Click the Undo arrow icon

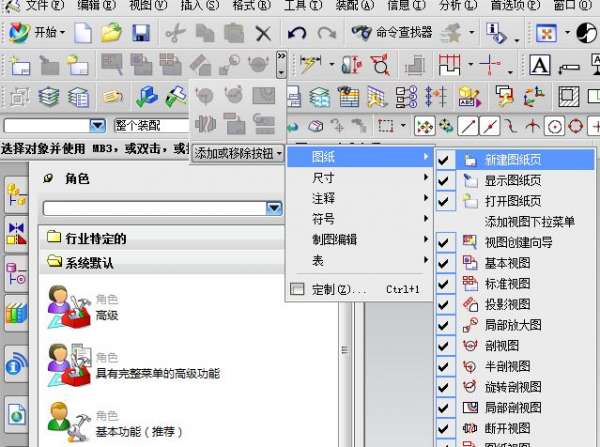(x=296, y=34)
